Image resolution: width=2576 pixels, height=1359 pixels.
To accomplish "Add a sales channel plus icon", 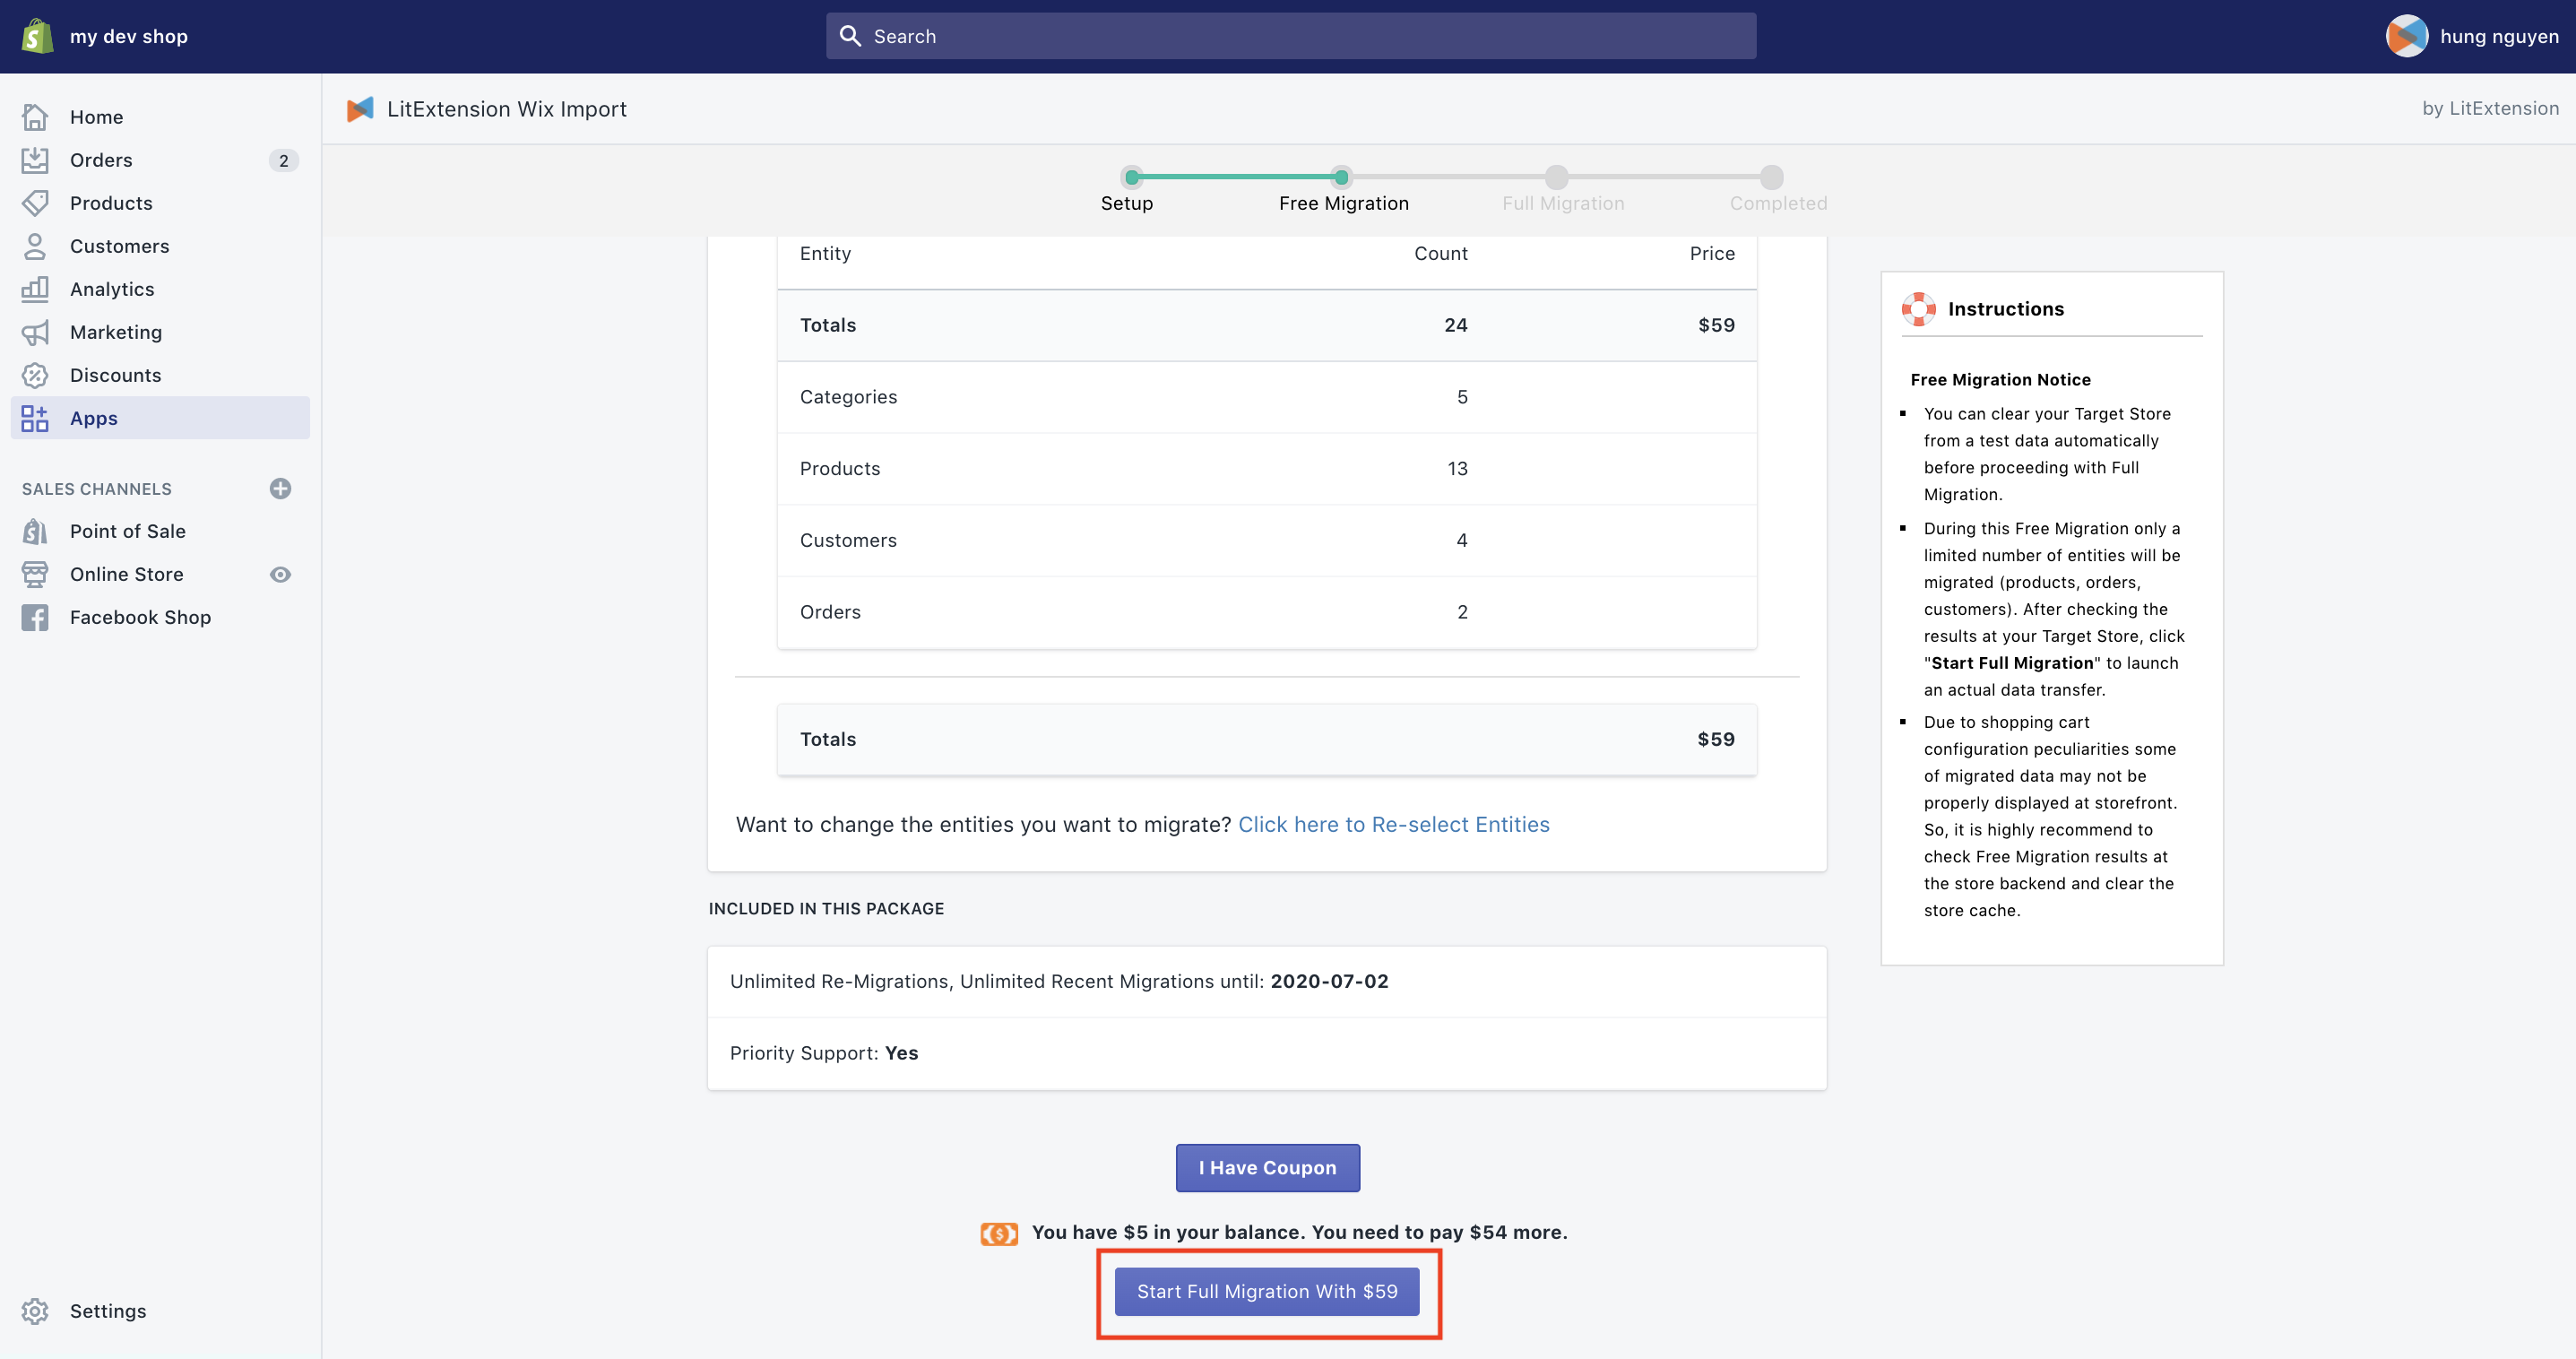I will tap(280, 488).
